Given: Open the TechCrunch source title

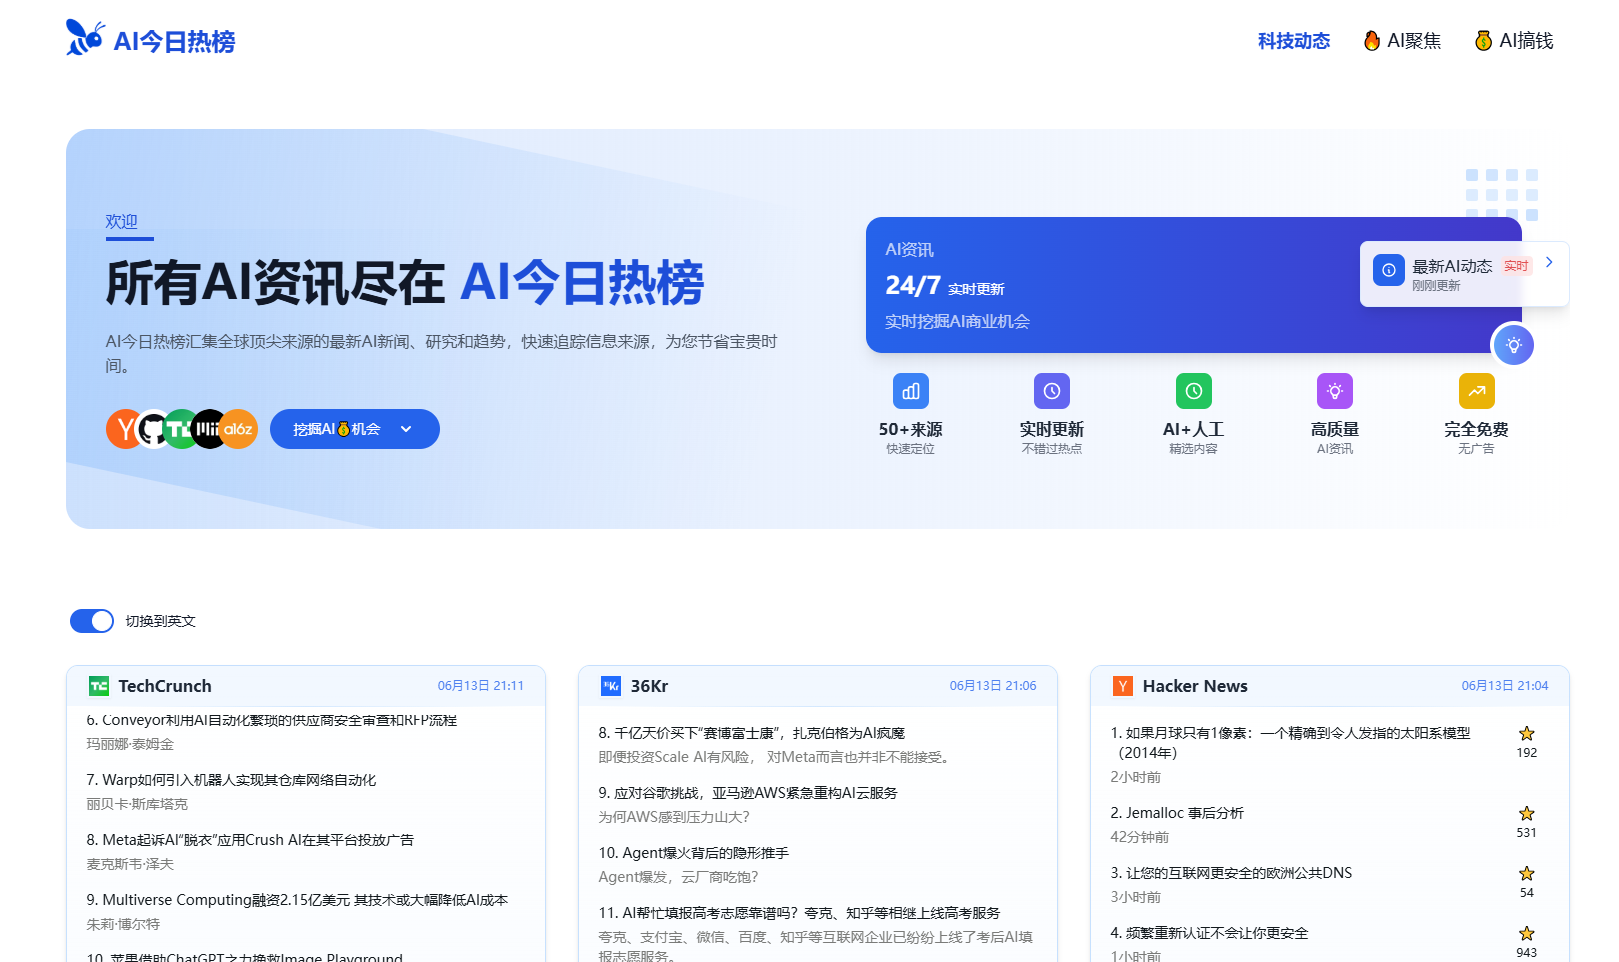Looking at the screenshot, I should click(x=165, y=686).
